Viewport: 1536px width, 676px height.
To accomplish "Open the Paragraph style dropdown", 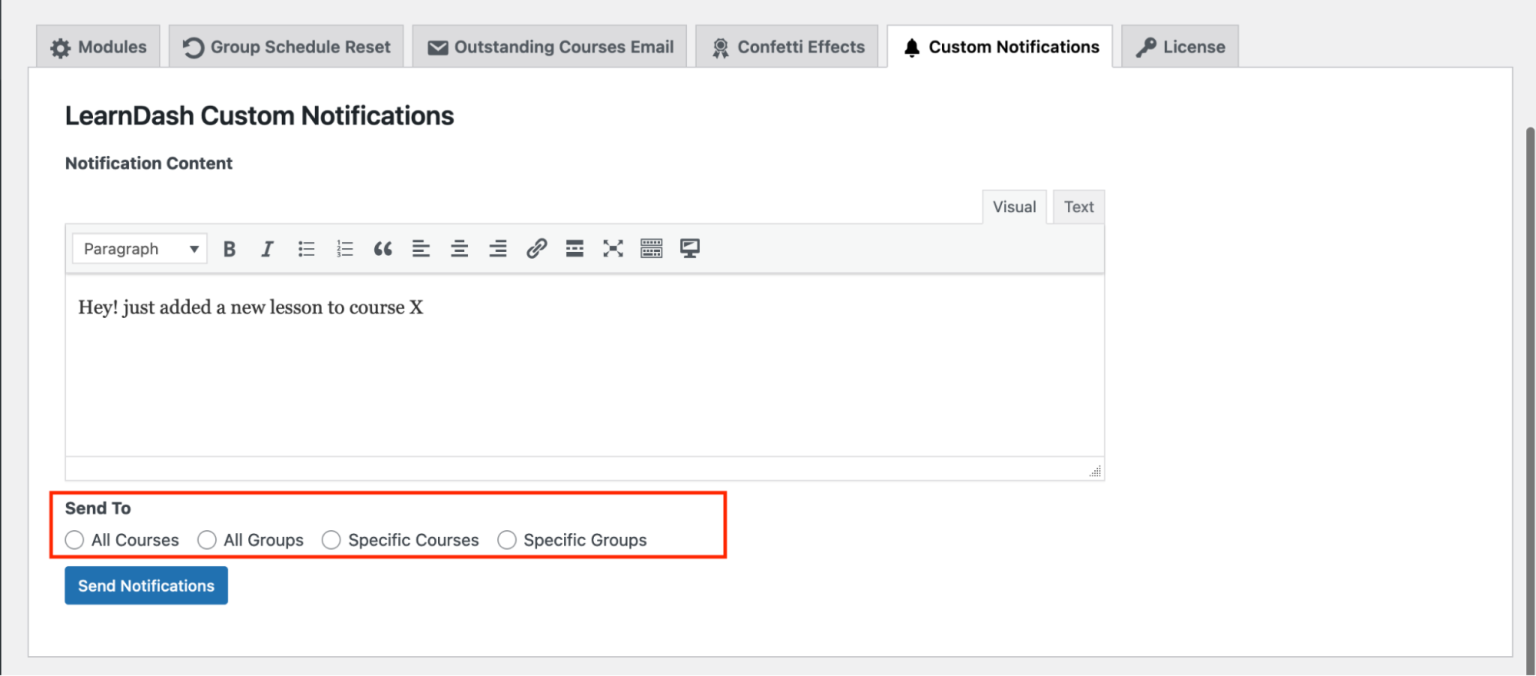I will tap(138, 248).
